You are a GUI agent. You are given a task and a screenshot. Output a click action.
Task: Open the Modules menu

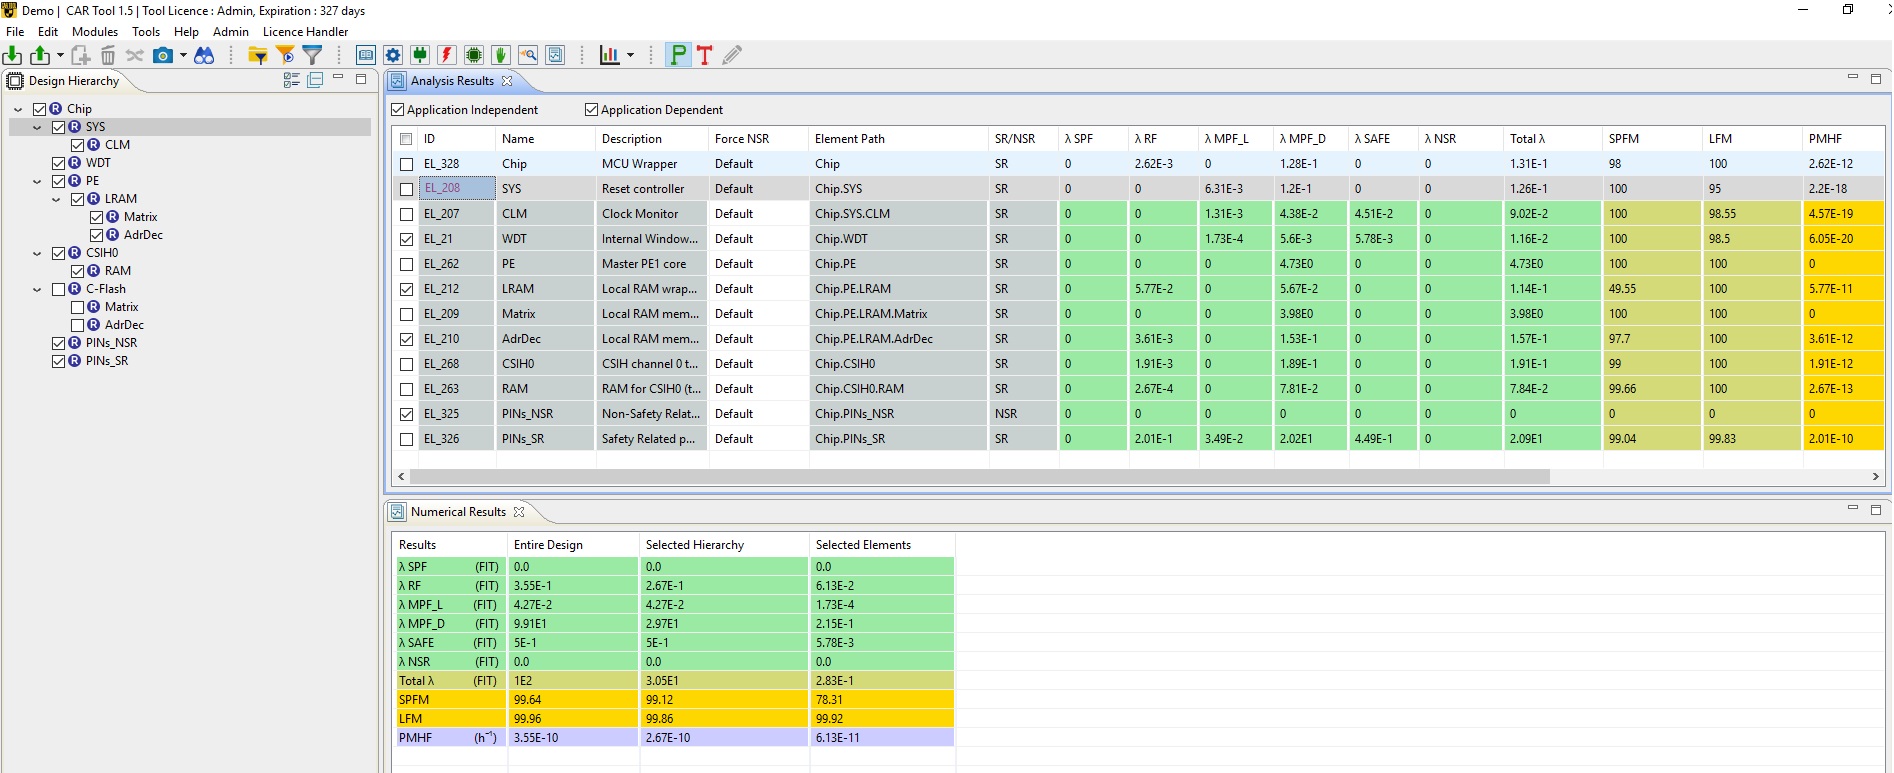pyautogui.click(x=95, y=32)
